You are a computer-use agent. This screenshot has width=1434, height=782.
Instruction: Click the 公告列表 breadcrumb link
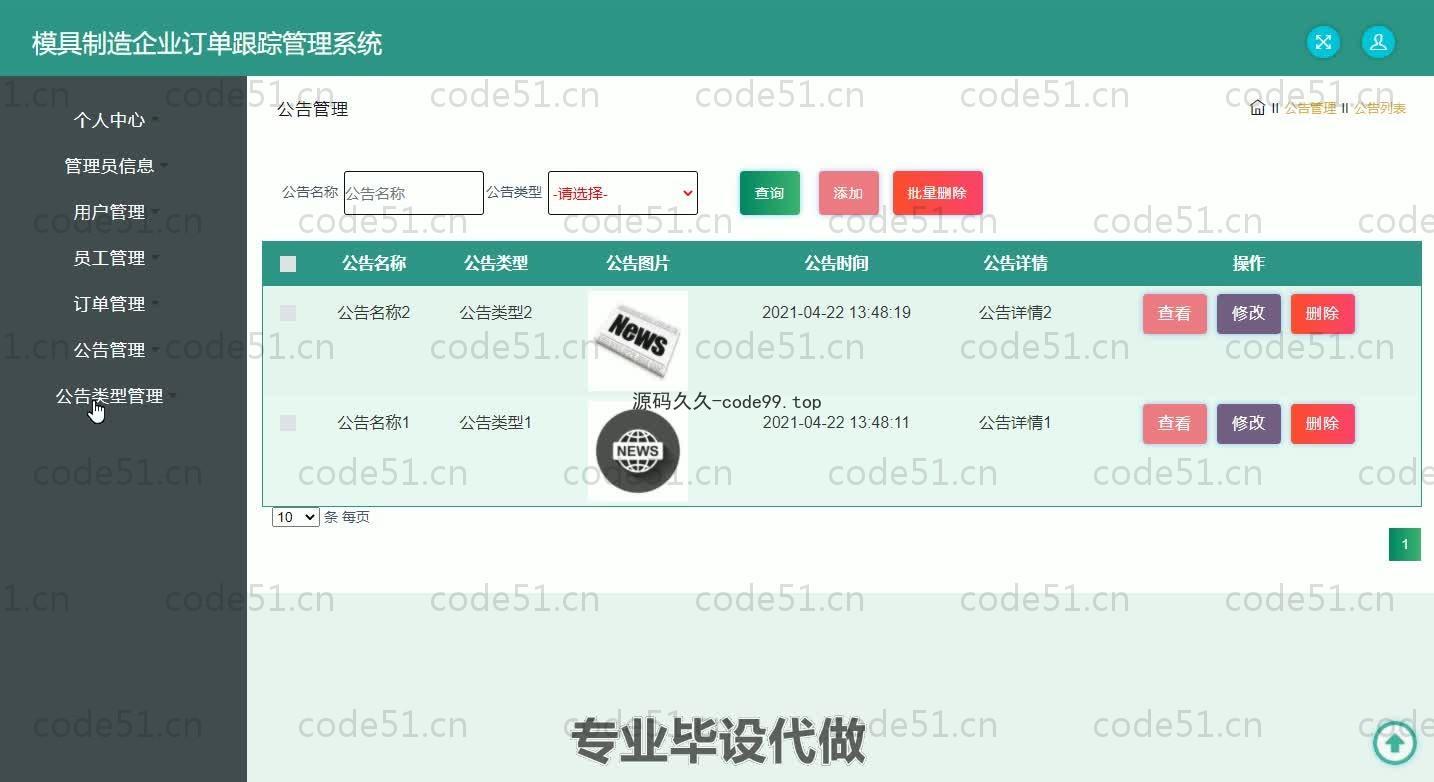click(1380, 108)
